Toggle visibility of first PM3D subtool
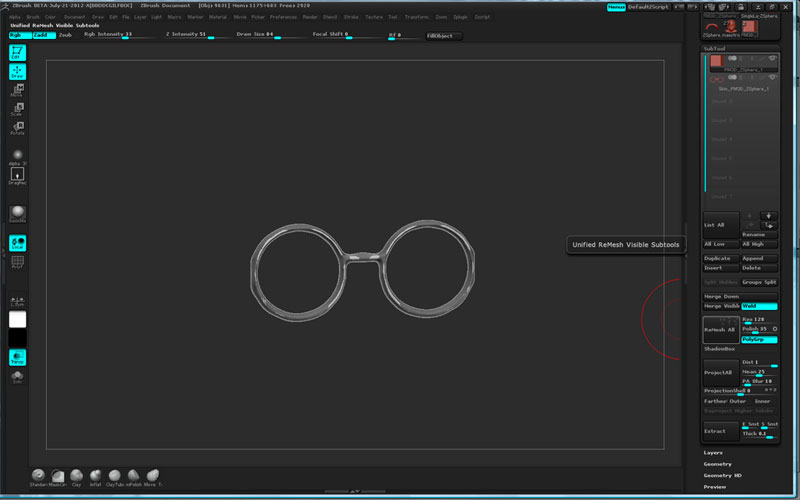Image resolution: width=800 pixels, height=500 pixels. coord(772,59)
